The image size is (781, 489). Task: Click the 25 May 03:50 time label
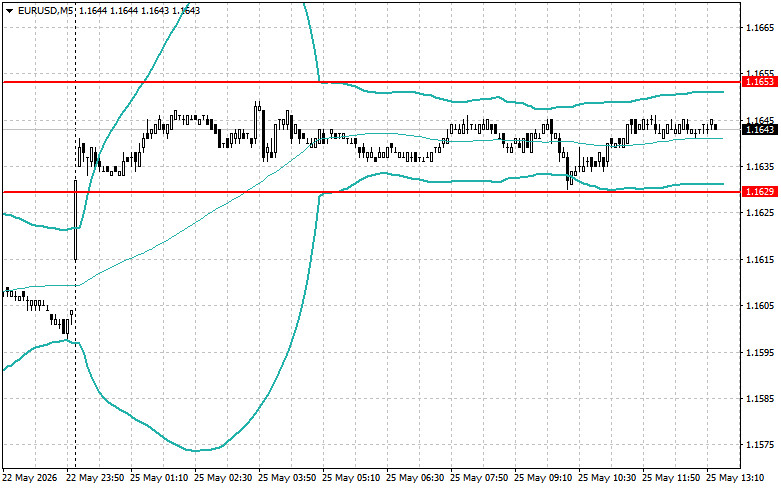[287, 478]
